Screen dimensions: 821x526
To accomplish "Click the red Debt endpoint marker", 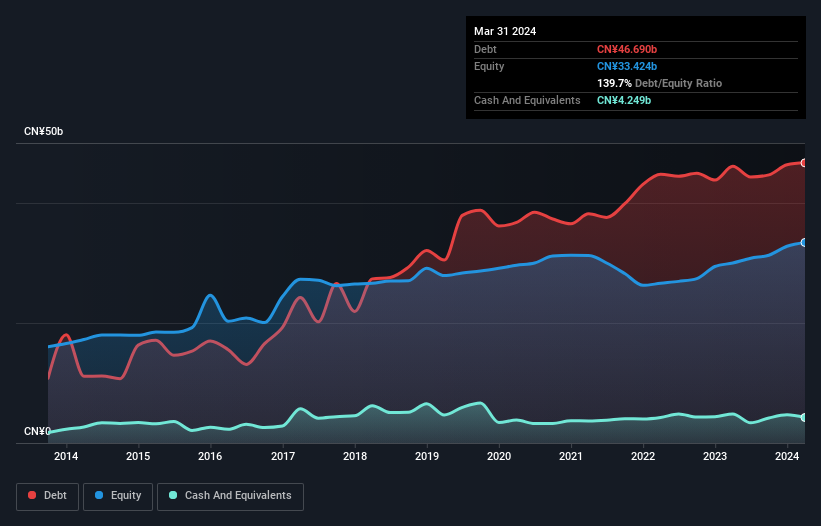I will coord(804,163).
